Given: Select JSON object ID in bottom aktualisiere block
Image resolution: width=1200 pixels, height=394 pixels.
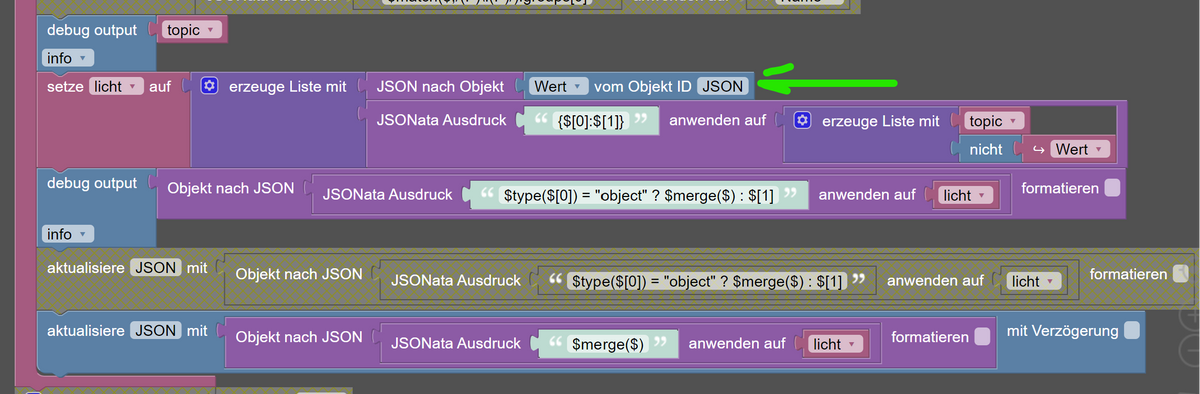Looking at the screenshot, I should point(156,330).
